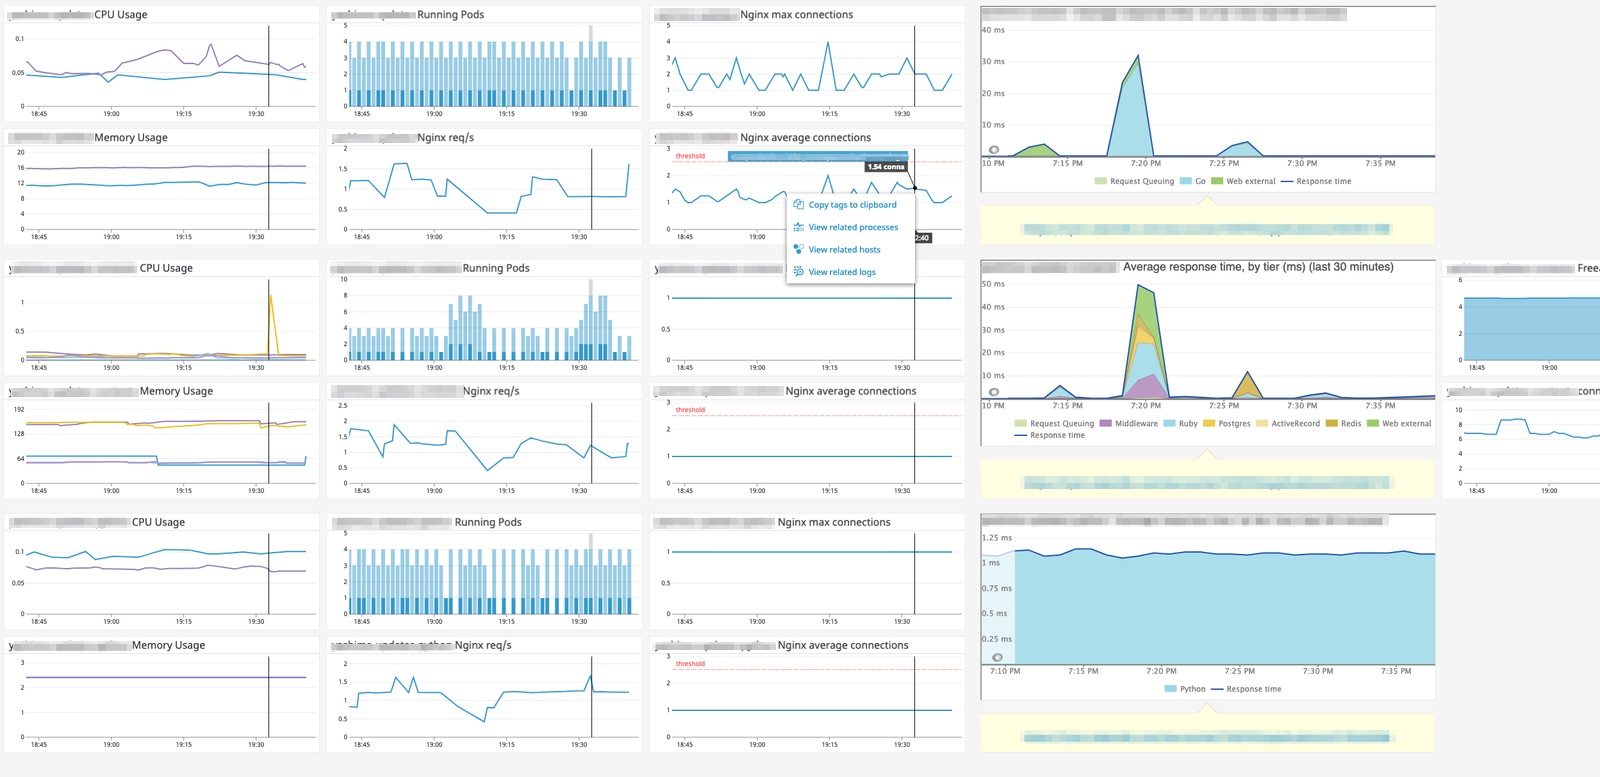Viewport: 1600px width, 777px height.
Task: Click the Ruby legend color swatch
Action: [1169, 424]
